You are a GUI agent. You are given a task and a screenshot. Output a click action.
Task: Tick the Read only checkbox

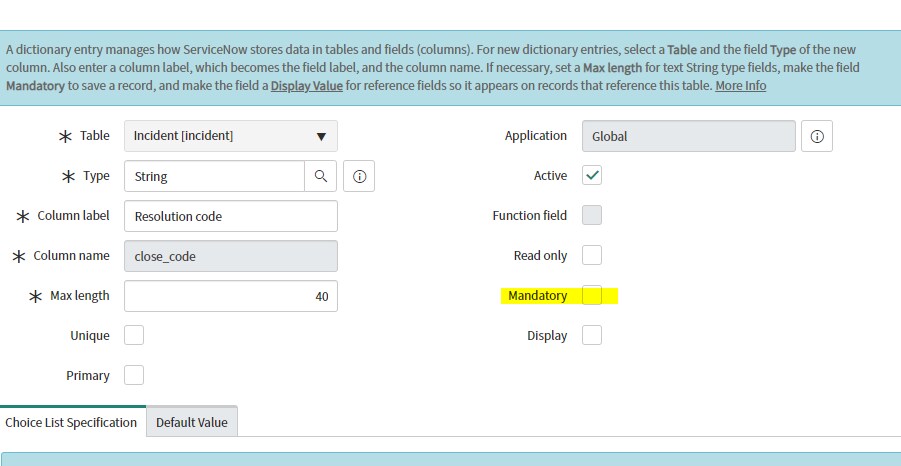[592, 256]
